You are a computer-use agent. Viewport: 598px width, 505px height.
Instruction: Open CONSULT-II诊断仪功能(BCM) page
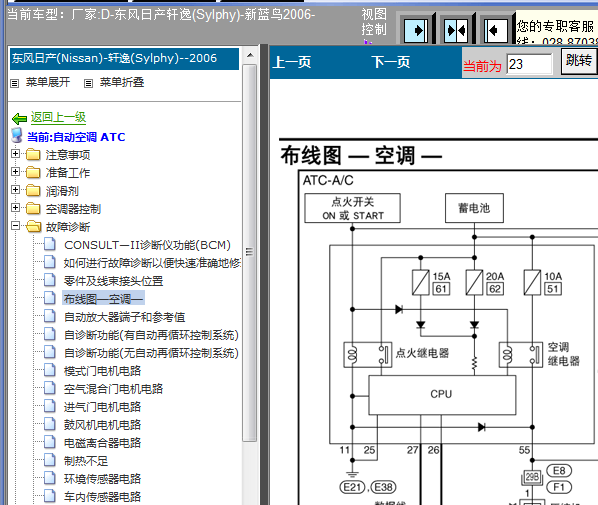[147, 245]
